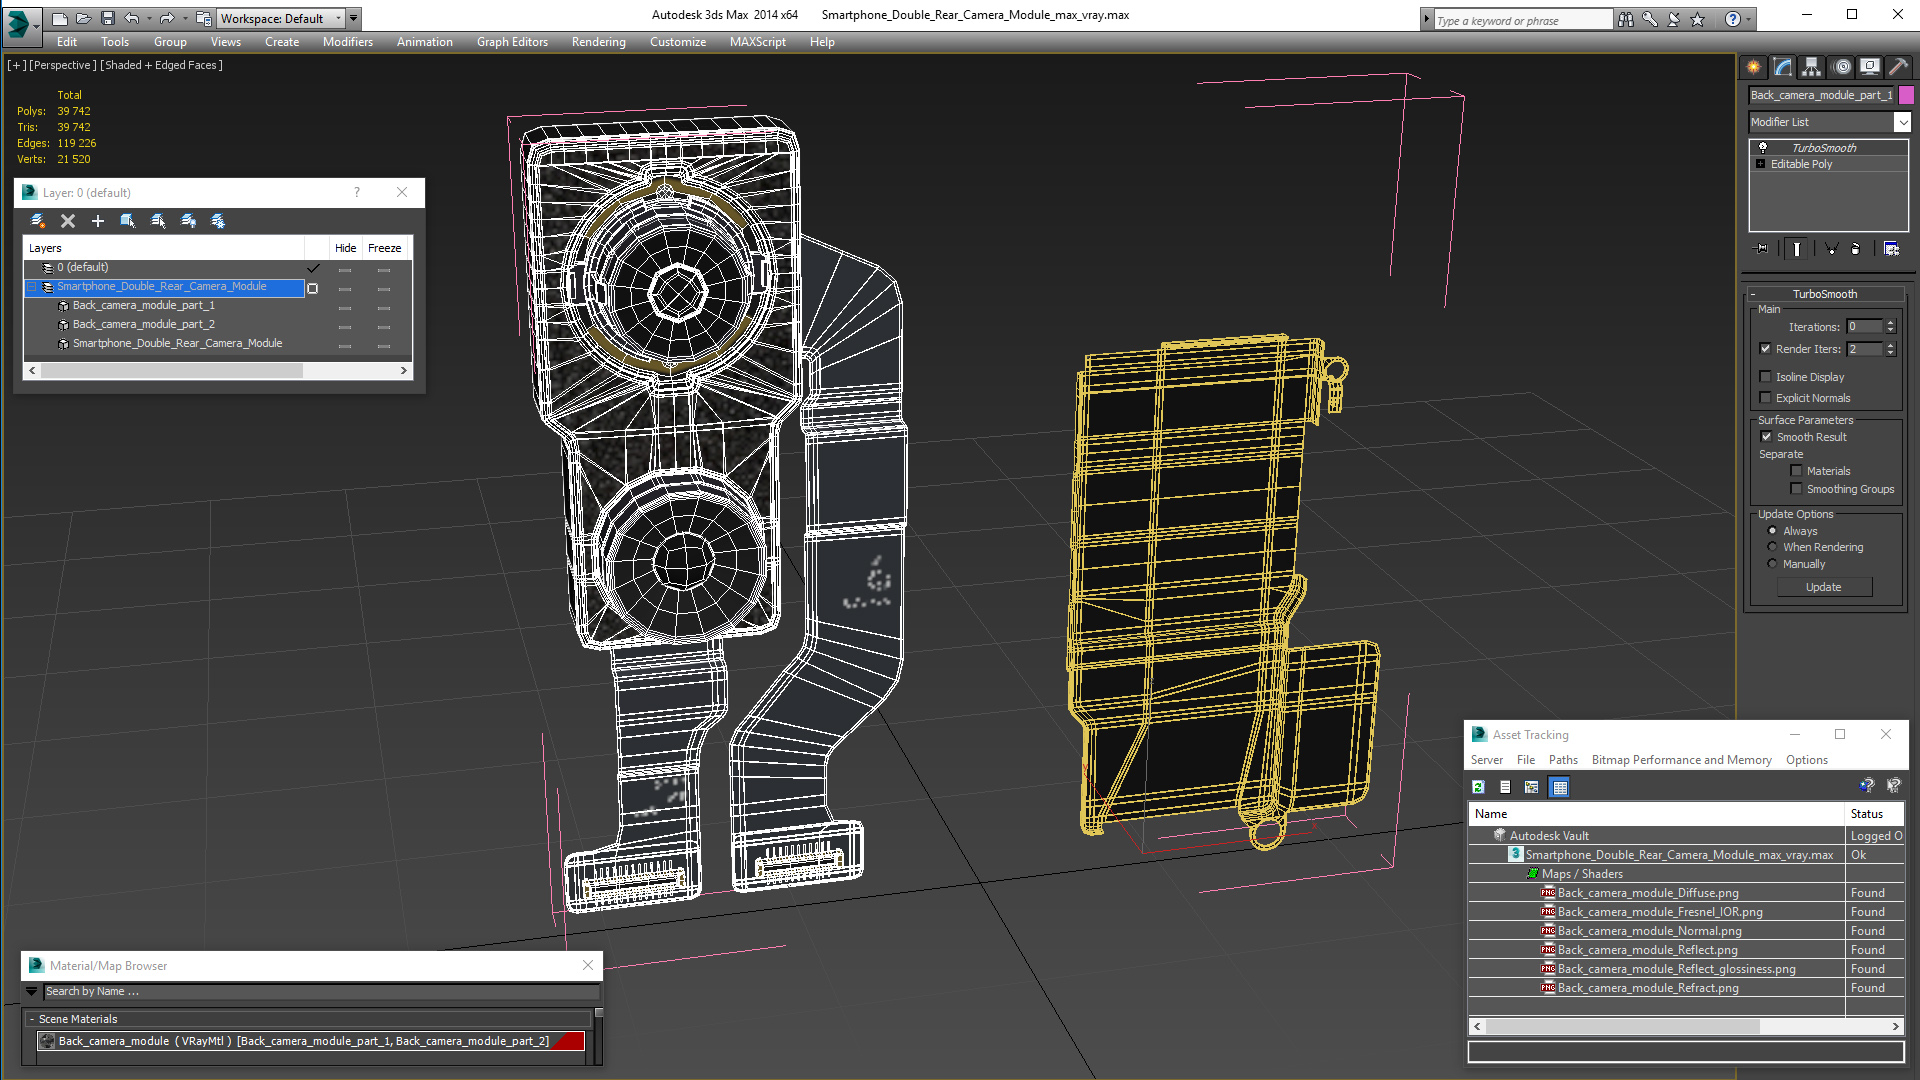
Task: Open the Modifier List dropdown
Action: pos(1902,122)
